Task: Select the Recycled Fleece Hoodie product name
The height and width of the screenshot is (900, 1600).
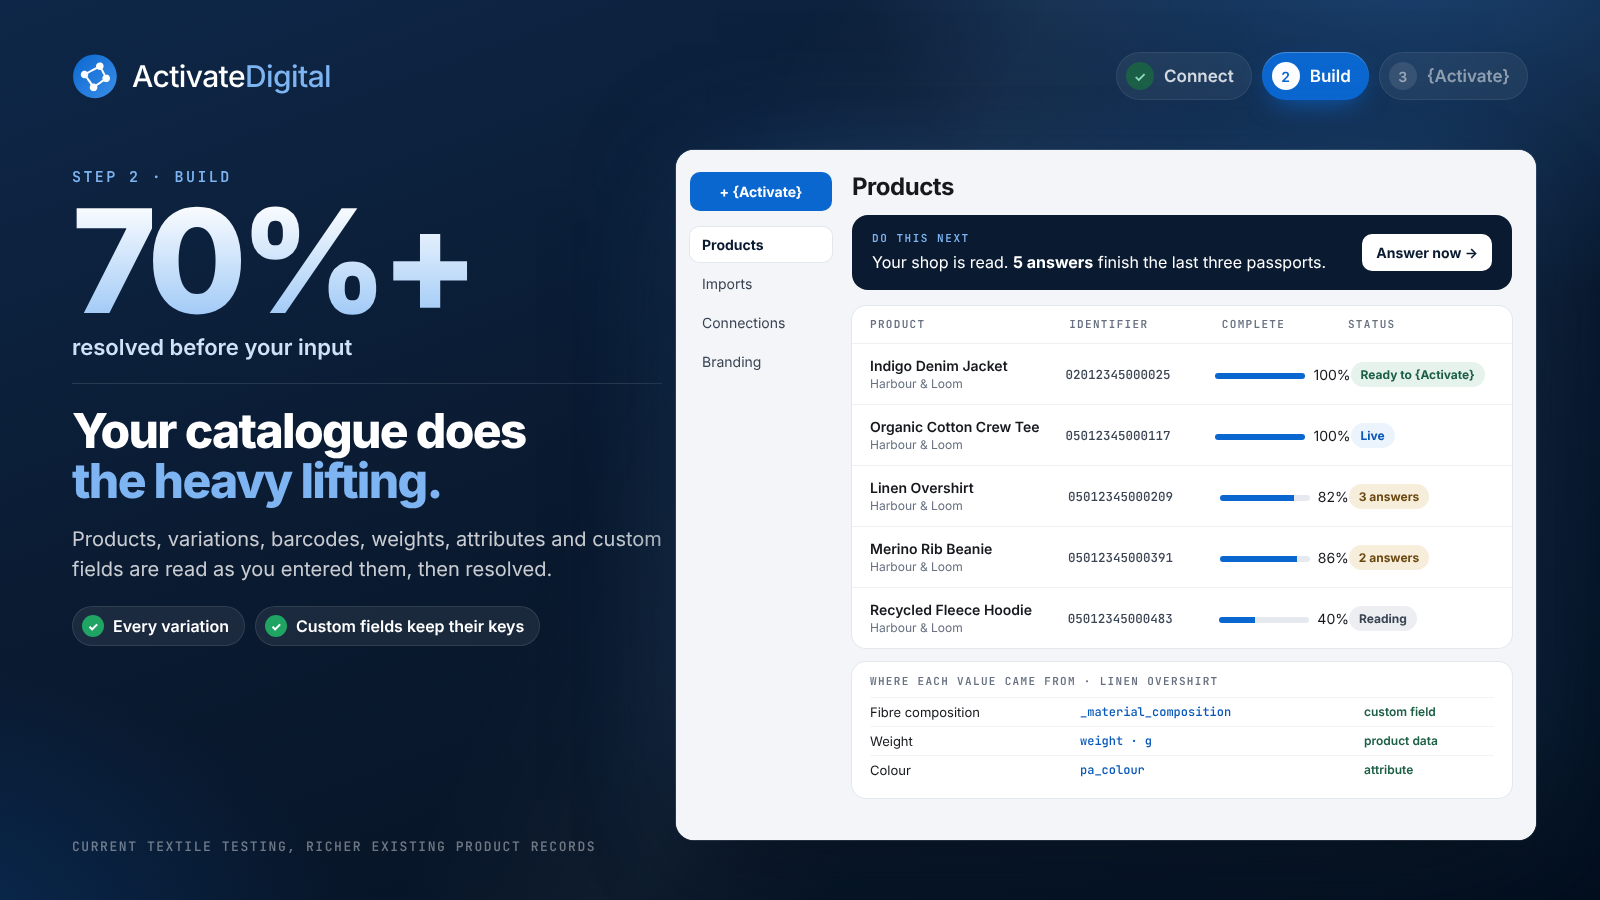Action: click(951, 610)
